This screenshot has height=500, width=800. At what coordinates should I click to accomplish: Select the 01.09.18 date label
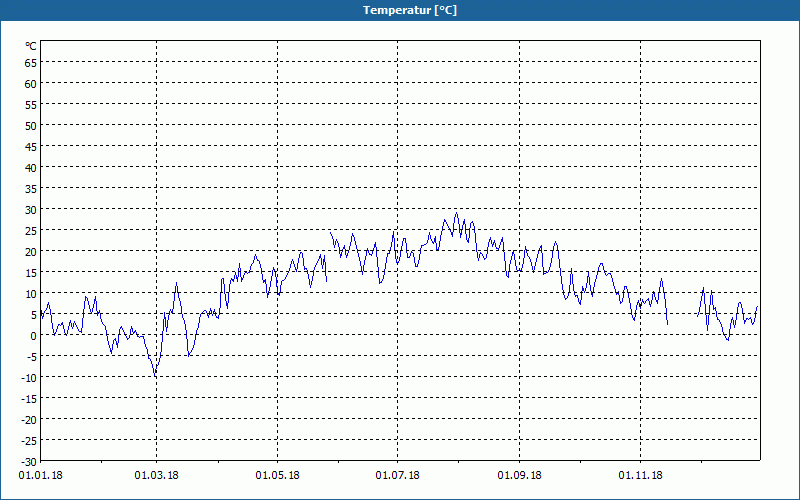click(519, 476)
